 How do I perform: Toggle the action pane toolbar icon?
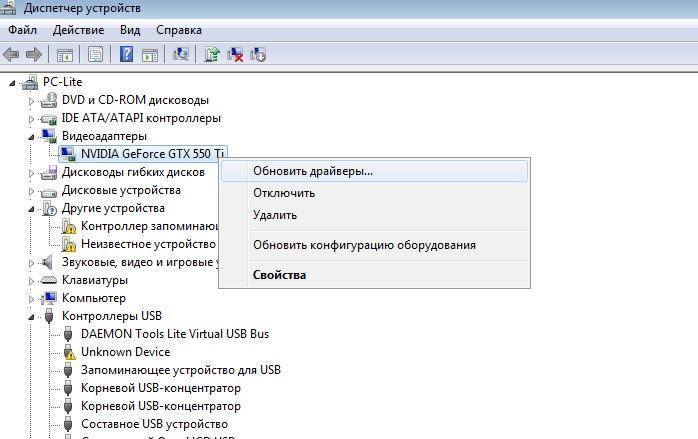(x=150, y=55)
